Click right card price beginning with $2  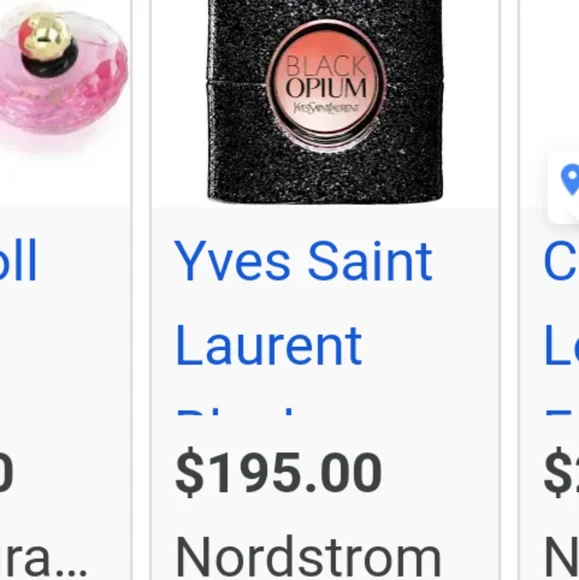click(561, 471)
